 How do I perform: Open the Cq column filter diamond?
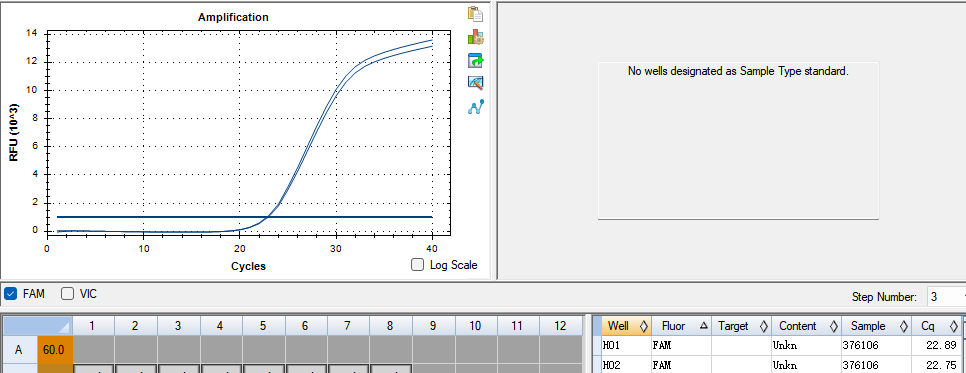coord(954,326)
